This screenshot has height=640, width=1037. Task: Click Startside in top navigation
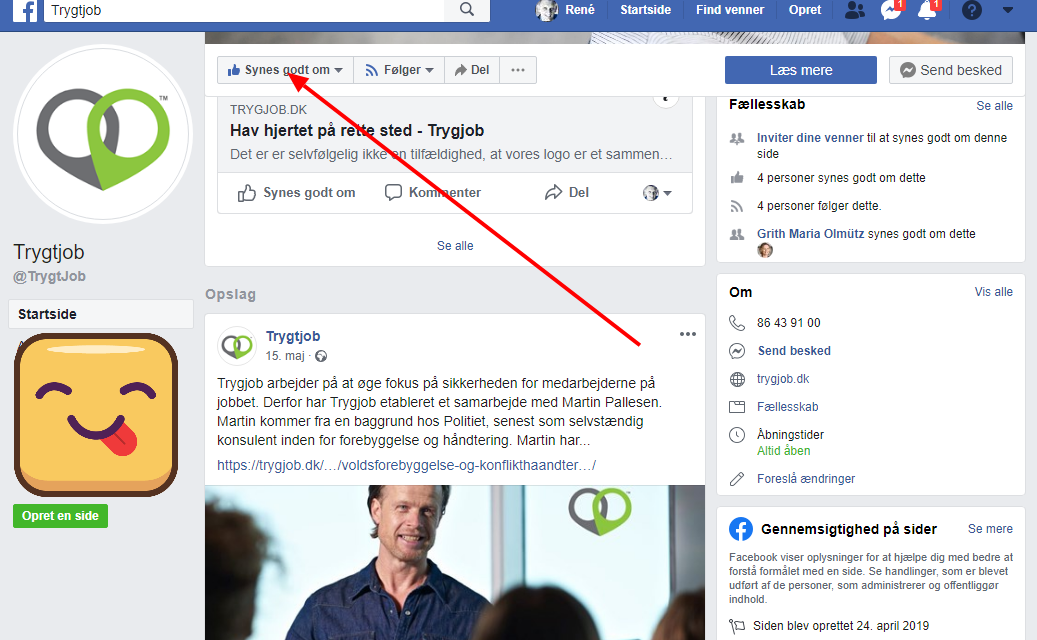(x=645, y=10)
